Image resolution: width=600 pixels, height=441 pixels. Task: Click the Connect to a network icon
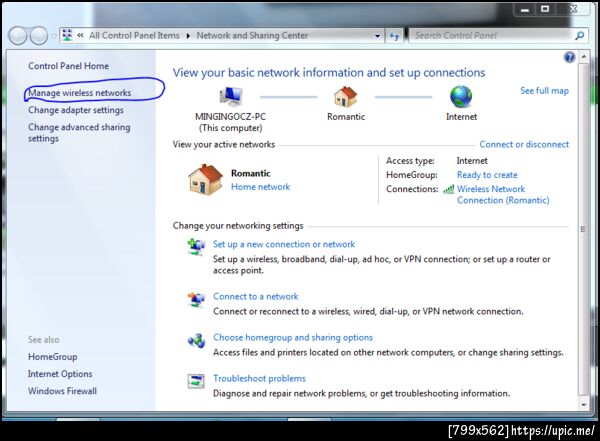[196, 299]
